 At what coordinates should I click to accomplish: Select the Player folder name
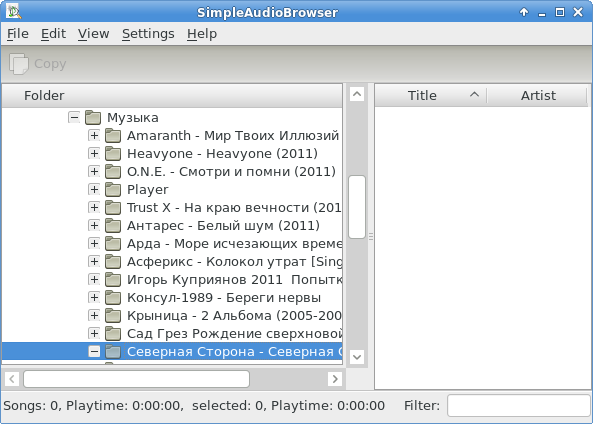pyautogui.click(x=148, y=189)
